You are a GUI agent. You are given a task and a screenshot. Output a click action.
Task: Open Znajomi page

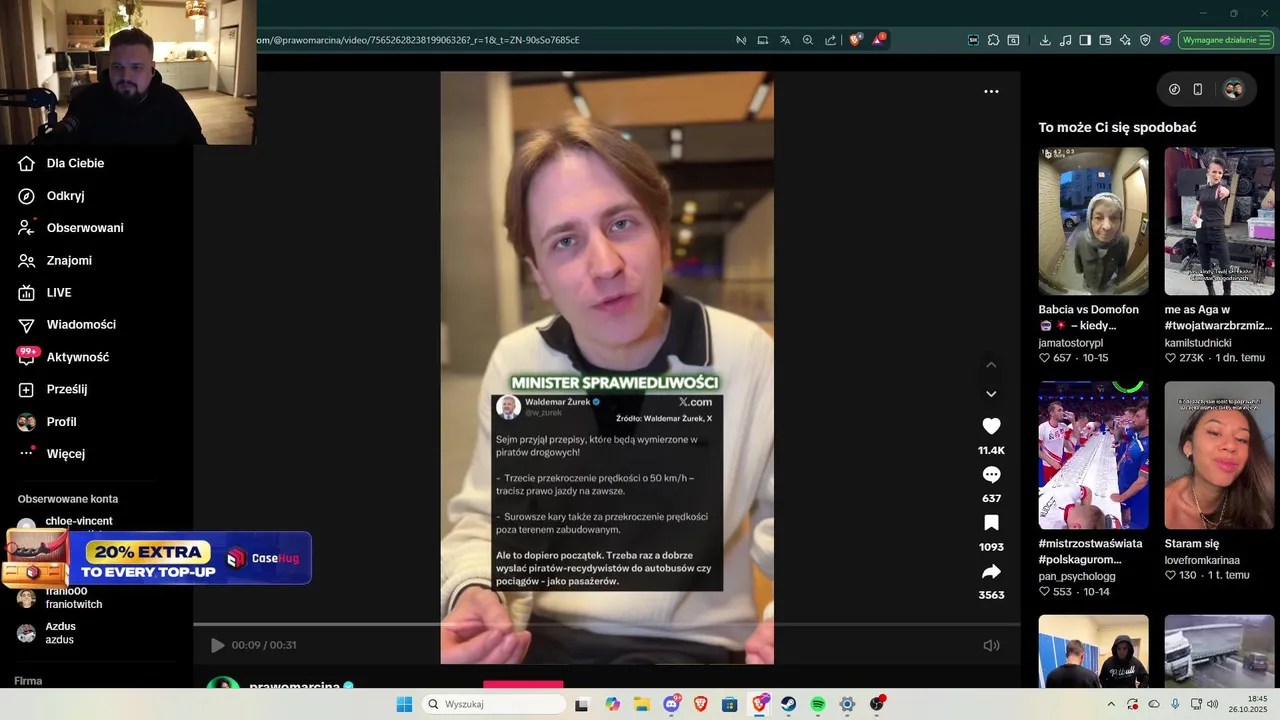tap(69, 260)
